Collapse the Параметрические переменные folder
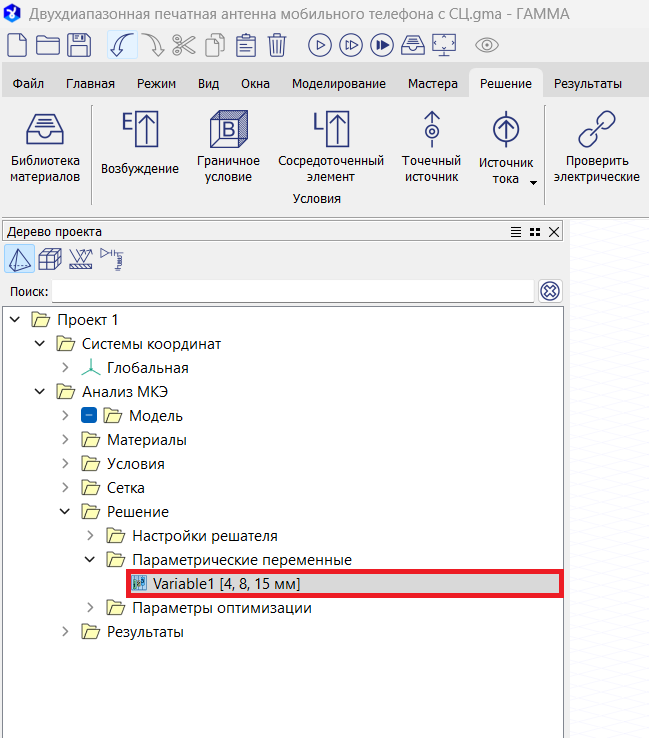 point(91,560)
